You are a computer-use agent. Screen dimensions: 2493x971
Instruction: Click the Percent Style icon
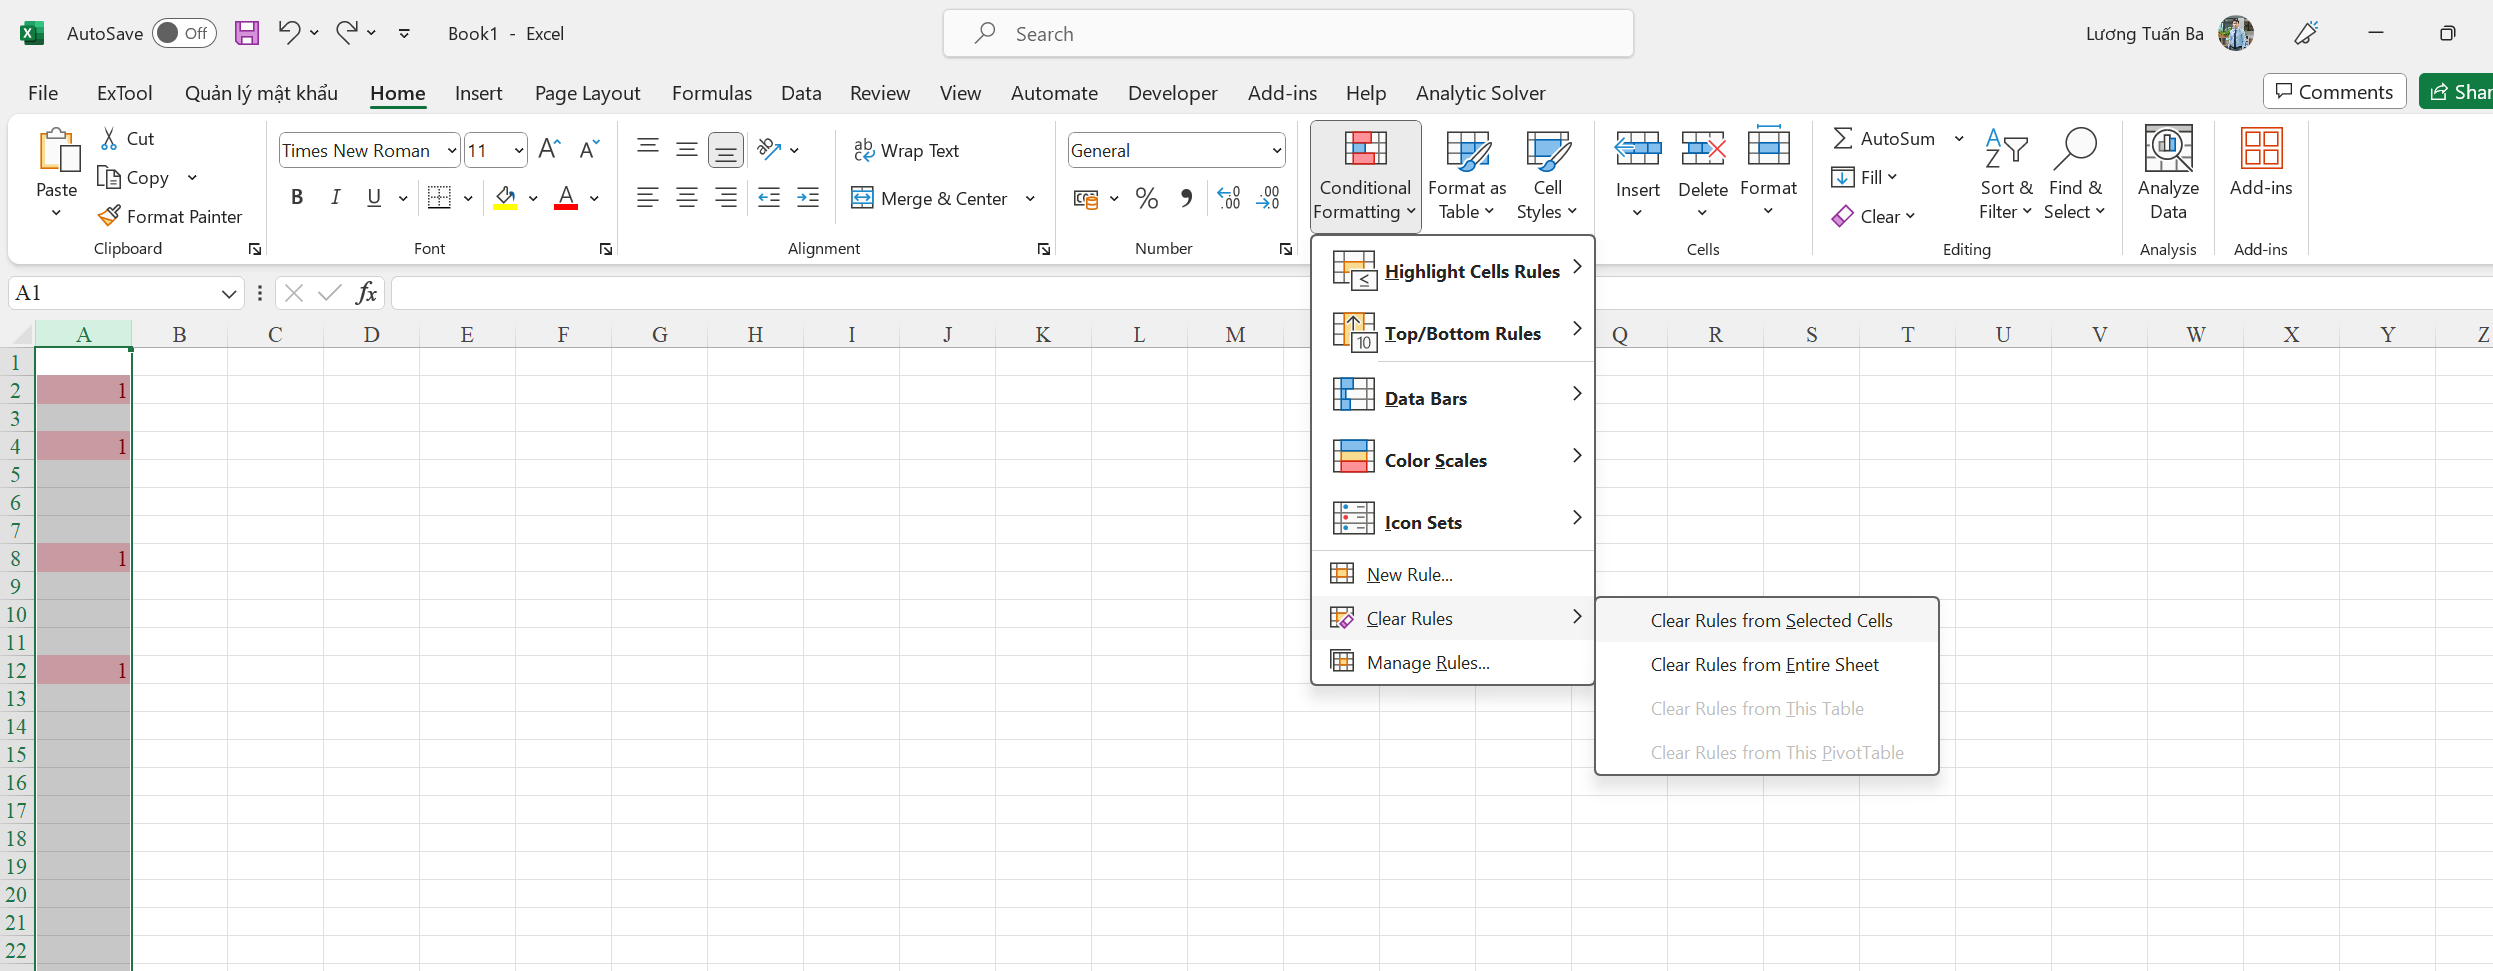click(1146, 198)
